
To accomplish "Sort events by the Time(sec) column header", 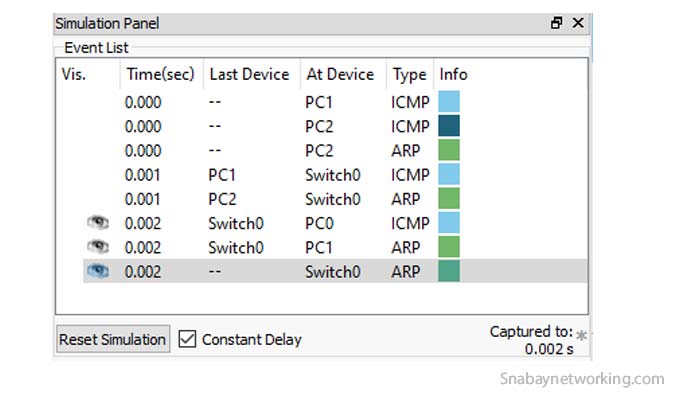I will 158,74.
